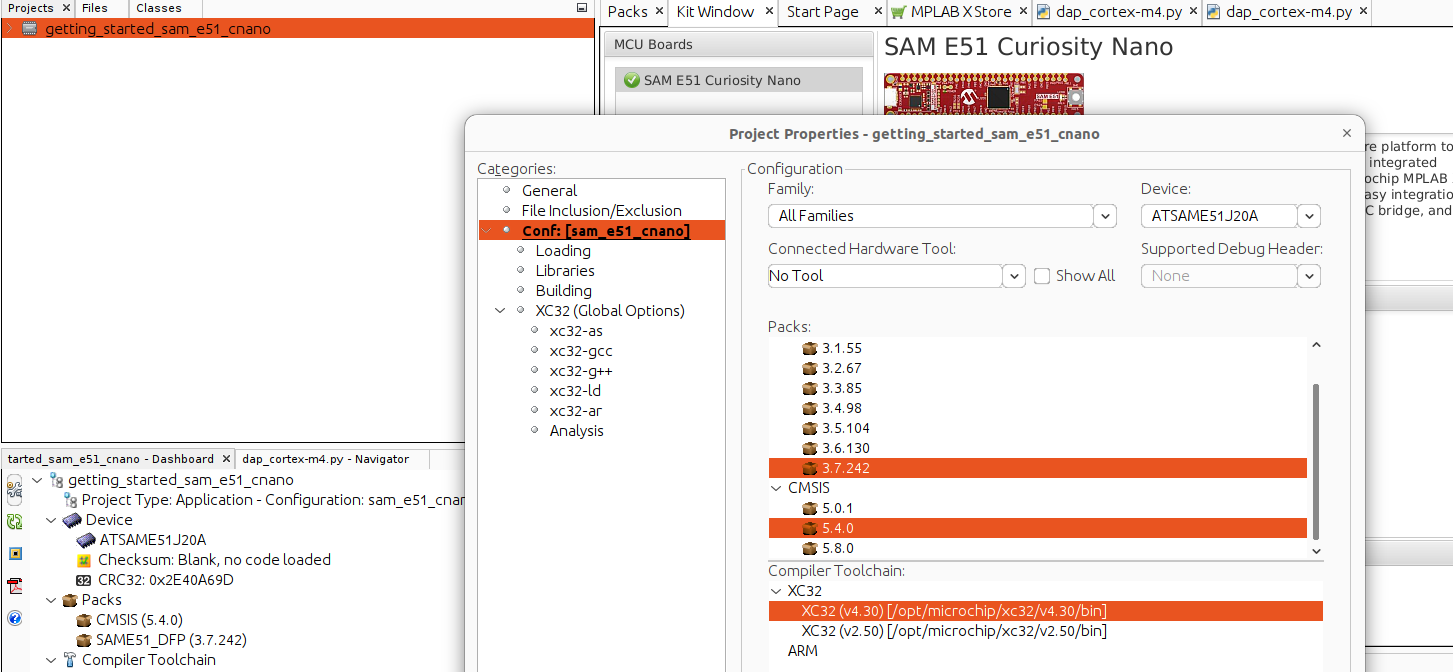Click the CRC32 '32' icon
This screenshot has width=1453, height=672.
84,580
